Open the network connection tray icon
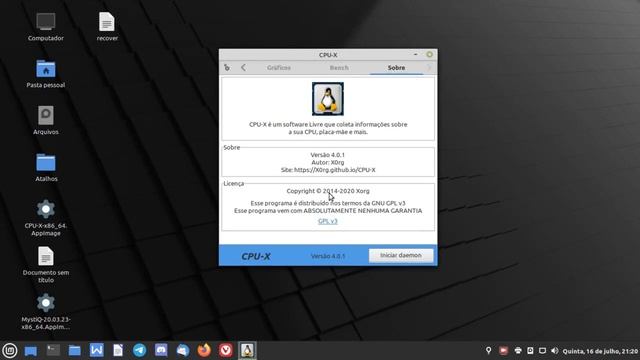The width and height of the screenshot is (640, 360). [x=542, y=351]
